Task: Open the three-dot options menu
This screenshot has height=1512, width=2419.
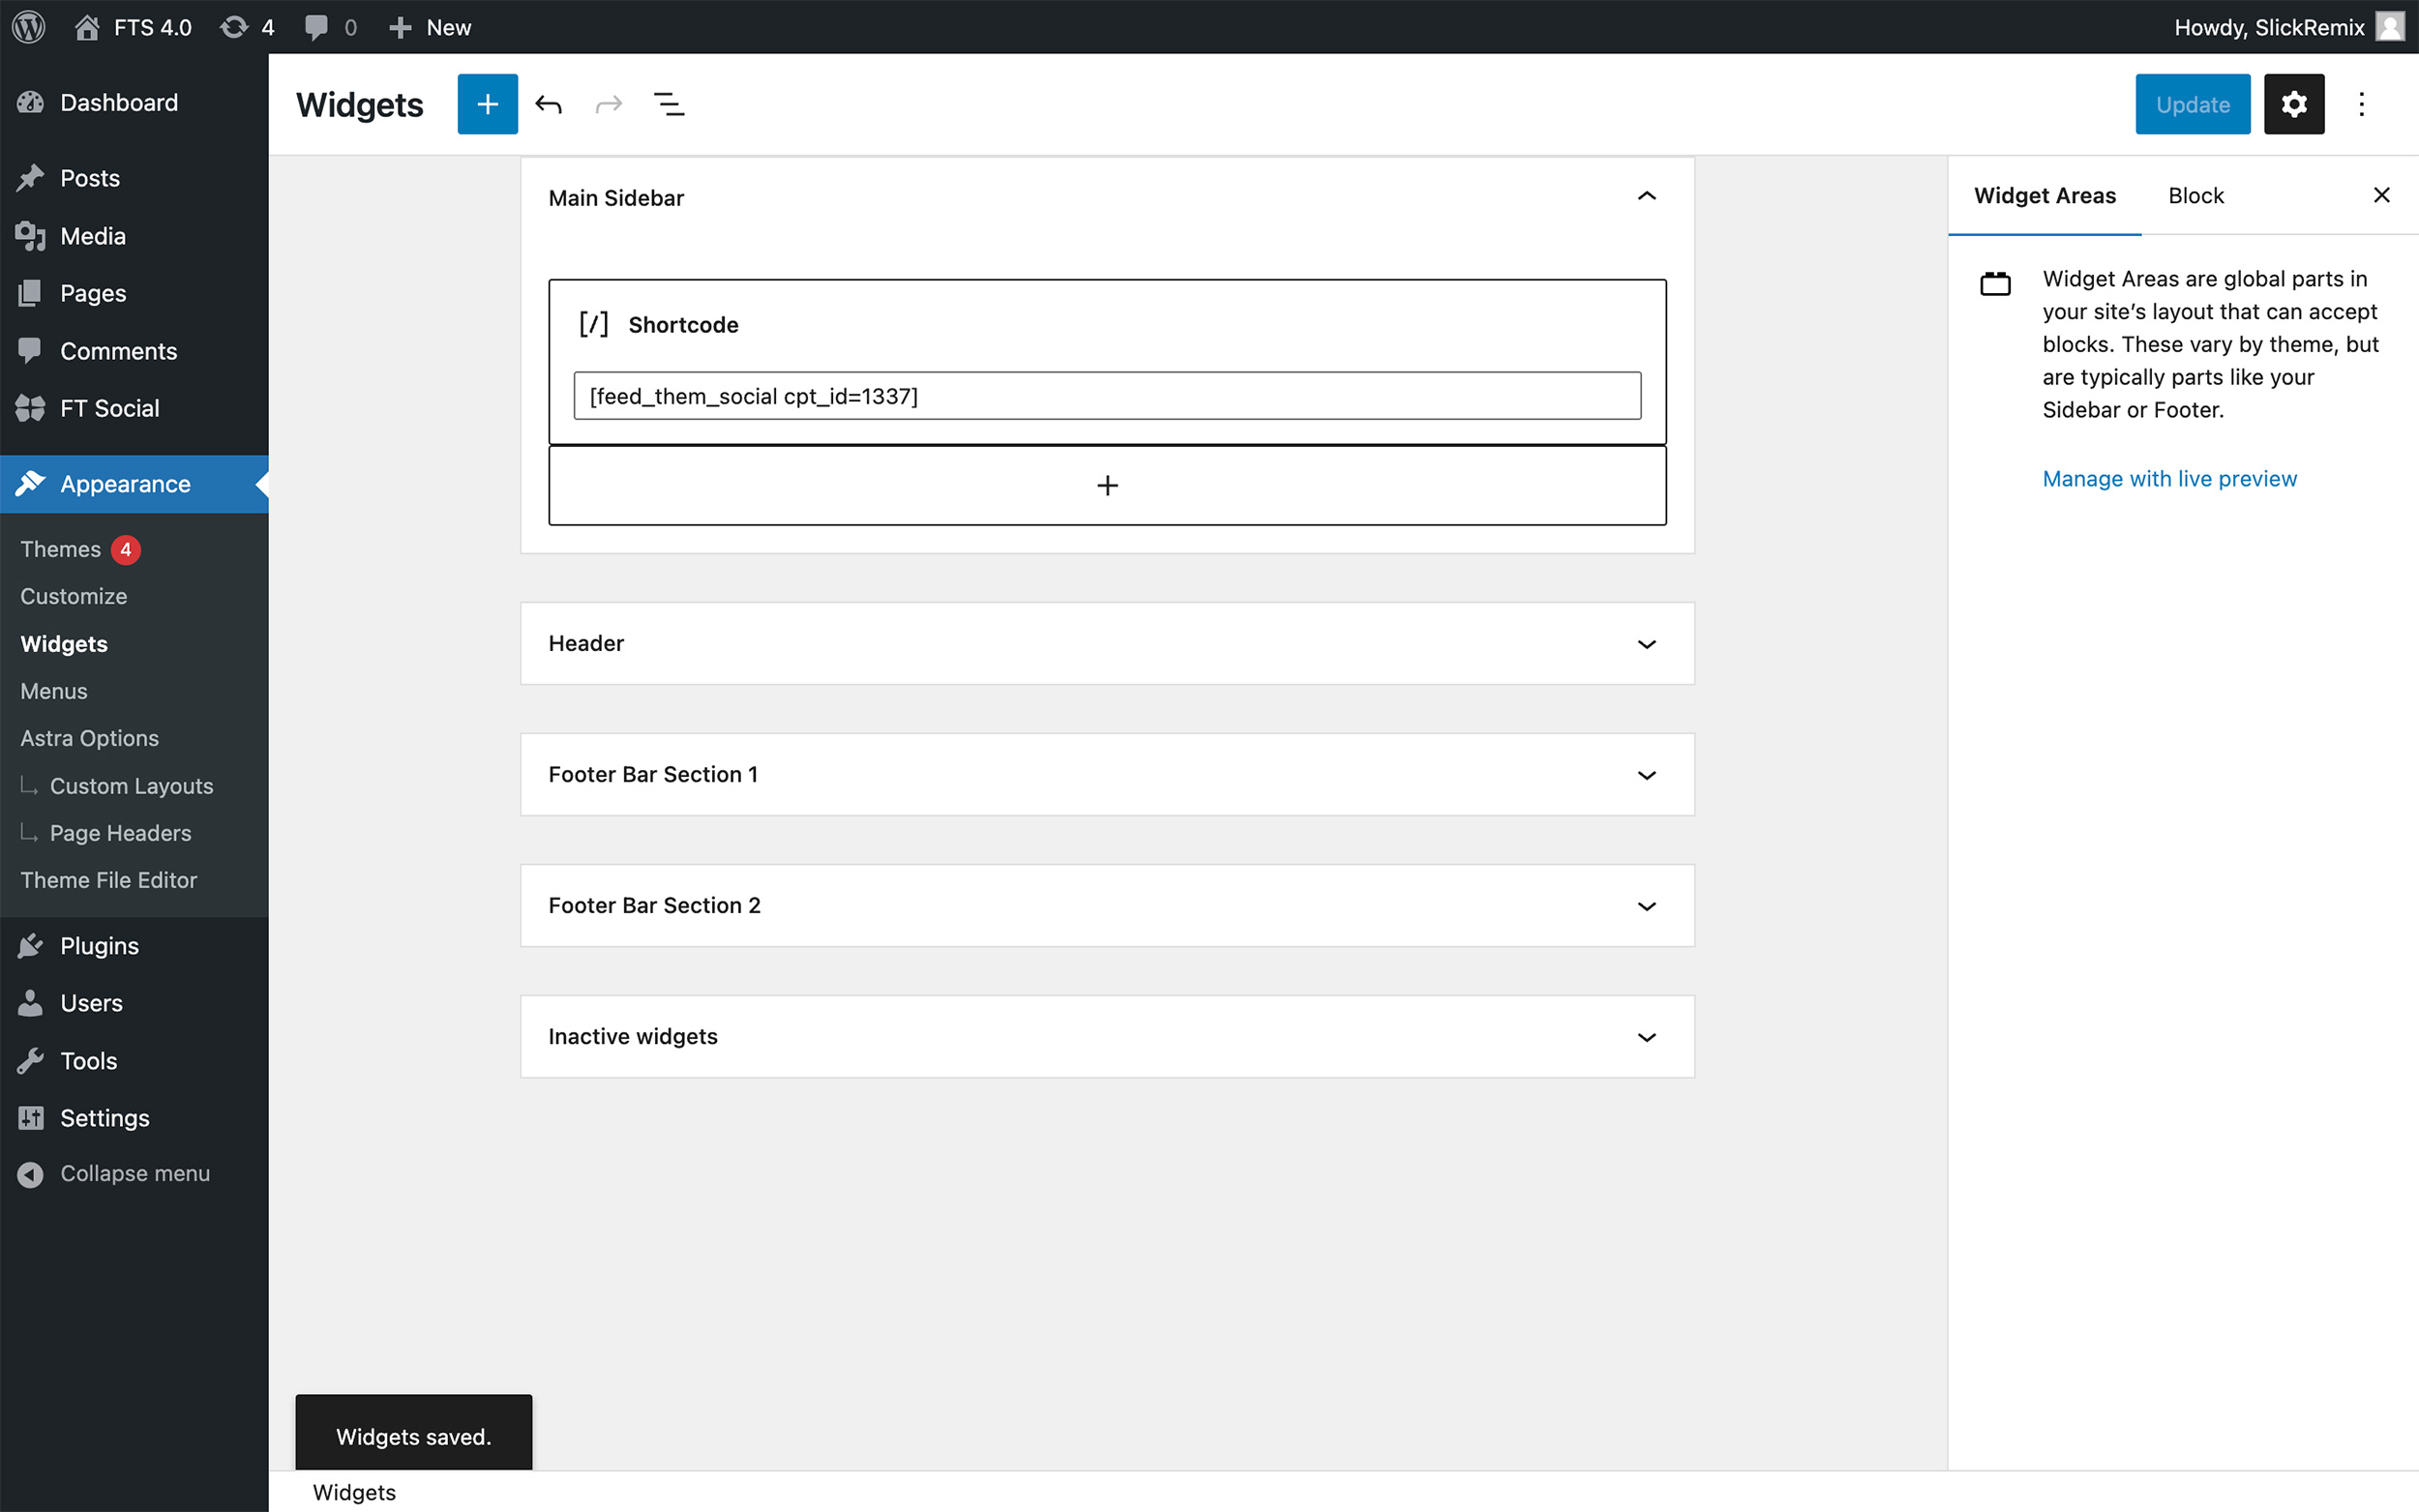Action: coord(2362,104)
